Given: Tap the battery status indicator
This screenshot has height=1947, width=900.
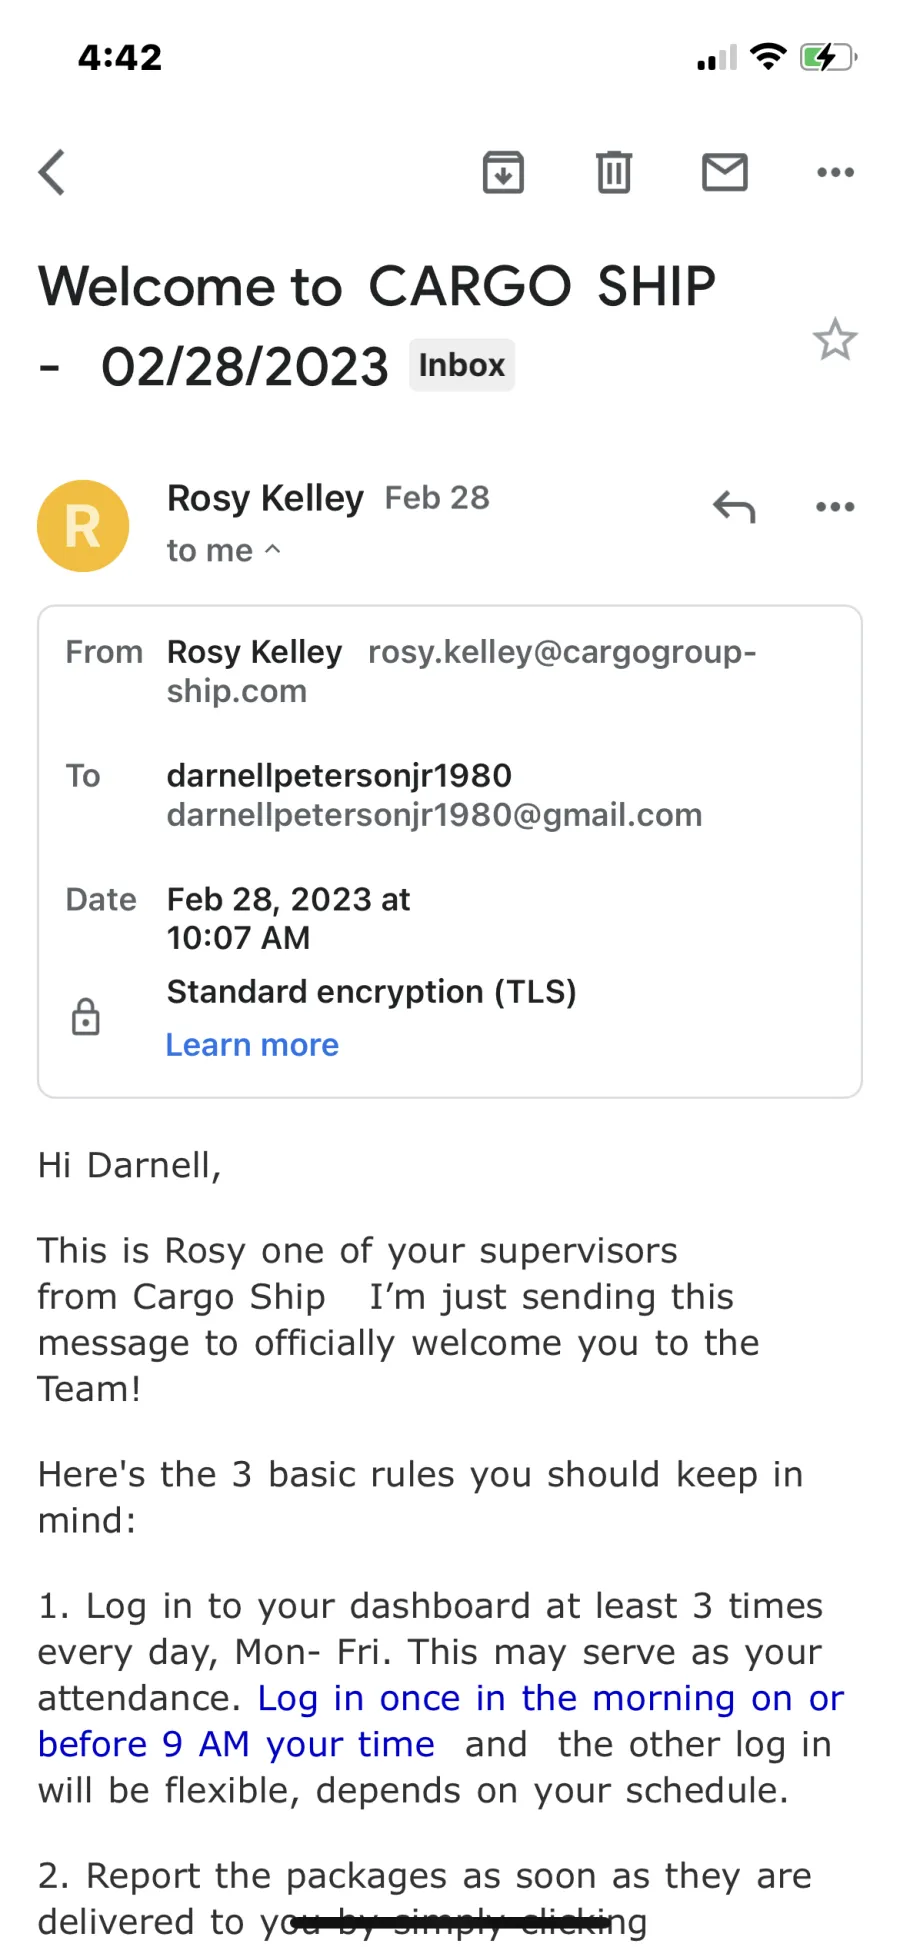Looking at the screenshot, I should click(x=828, y=57).
